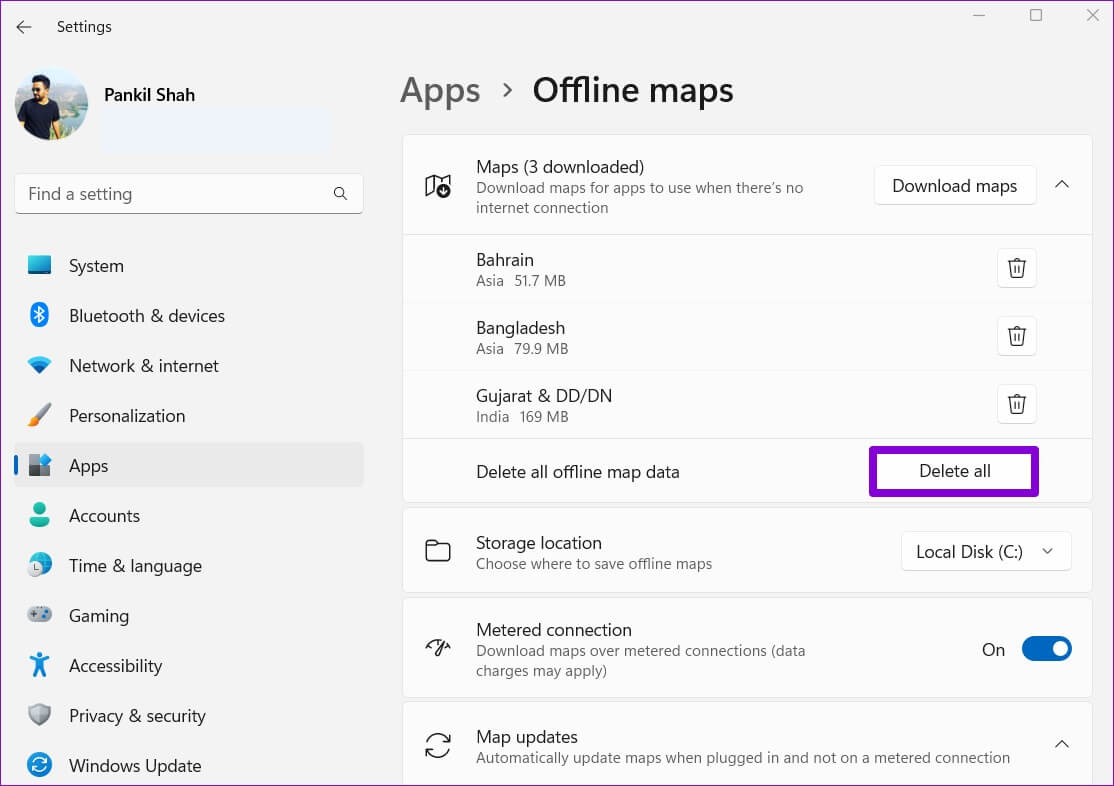Image resolution: width=1114 pixels, height=786 pixels.
Task: Click Apps in the breadcrumb
Action: coord(440,90)
